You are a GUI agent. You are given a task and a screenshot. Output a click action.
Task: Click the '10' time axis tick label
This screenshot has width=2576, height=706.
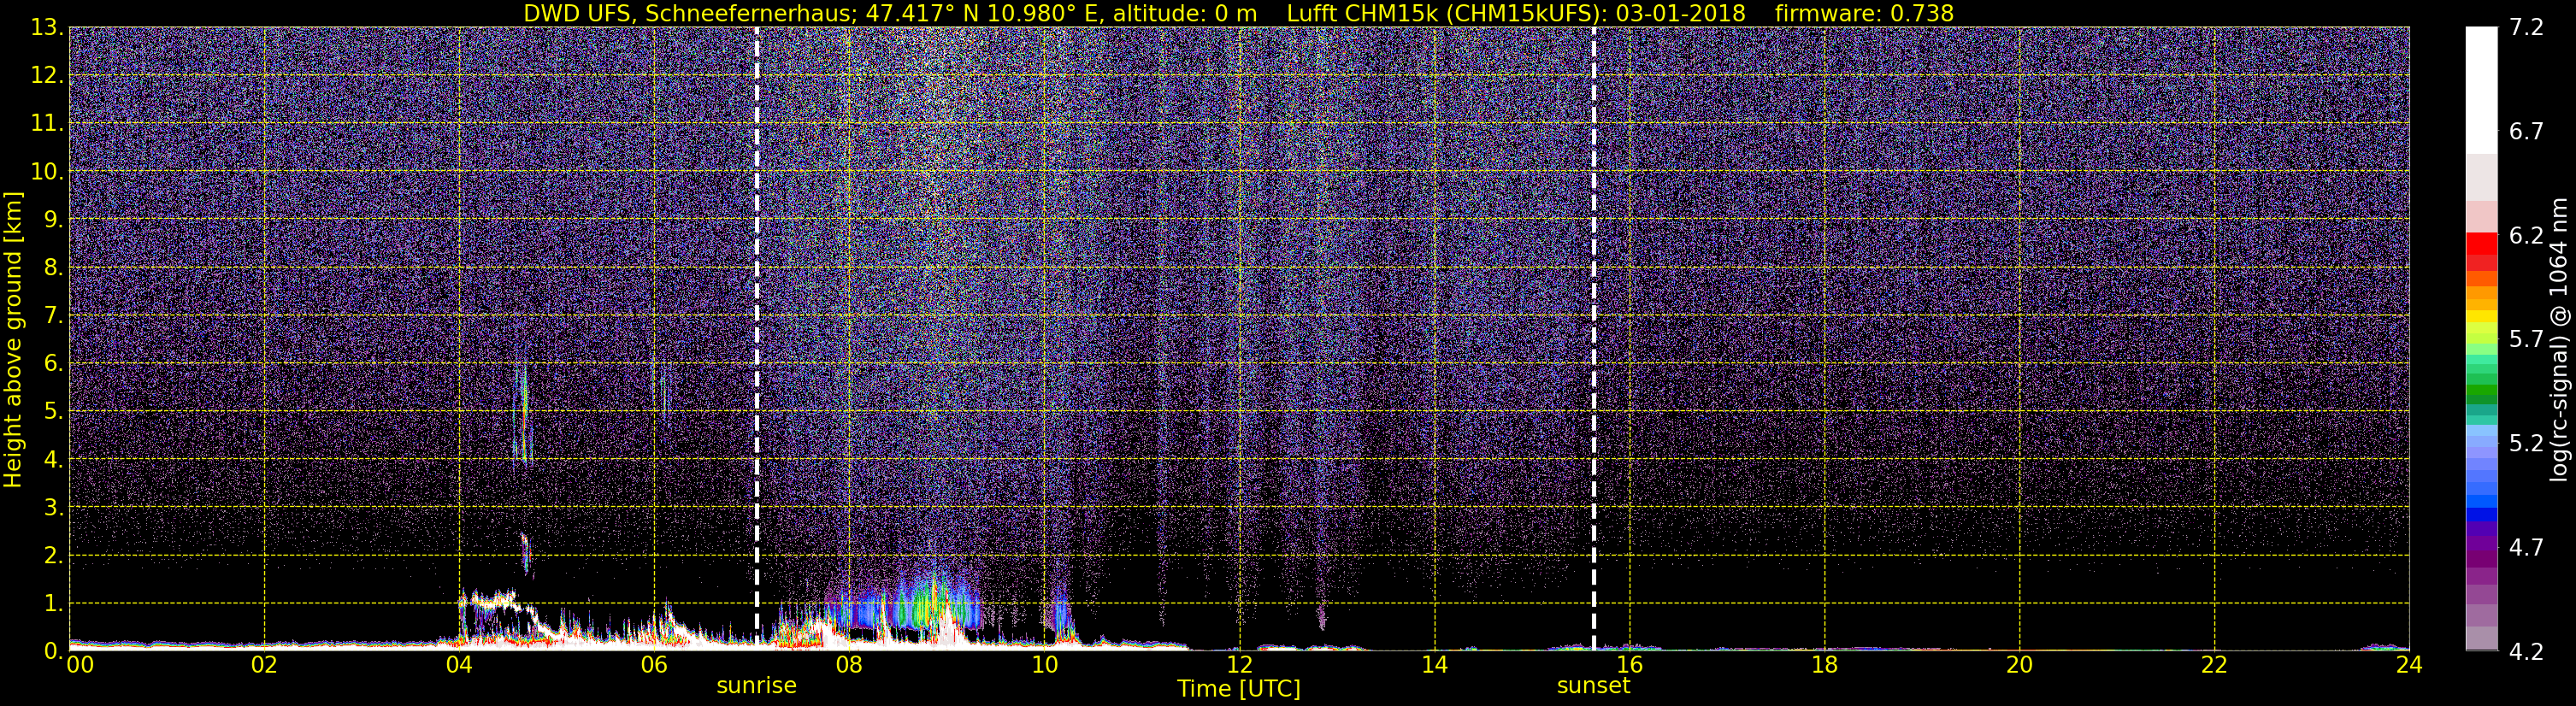[x=1044, y=665]
